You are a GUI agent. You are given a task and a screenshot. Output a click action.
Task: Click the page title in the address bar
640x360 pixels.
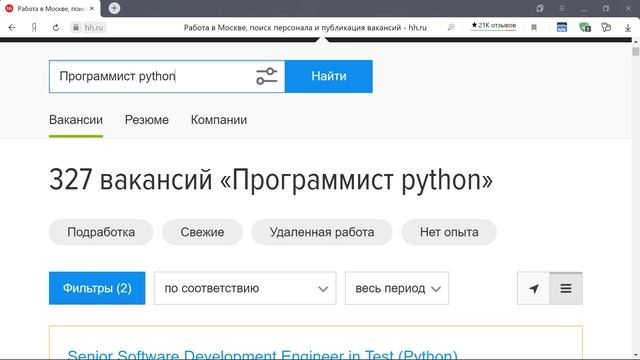pos(305,27)
